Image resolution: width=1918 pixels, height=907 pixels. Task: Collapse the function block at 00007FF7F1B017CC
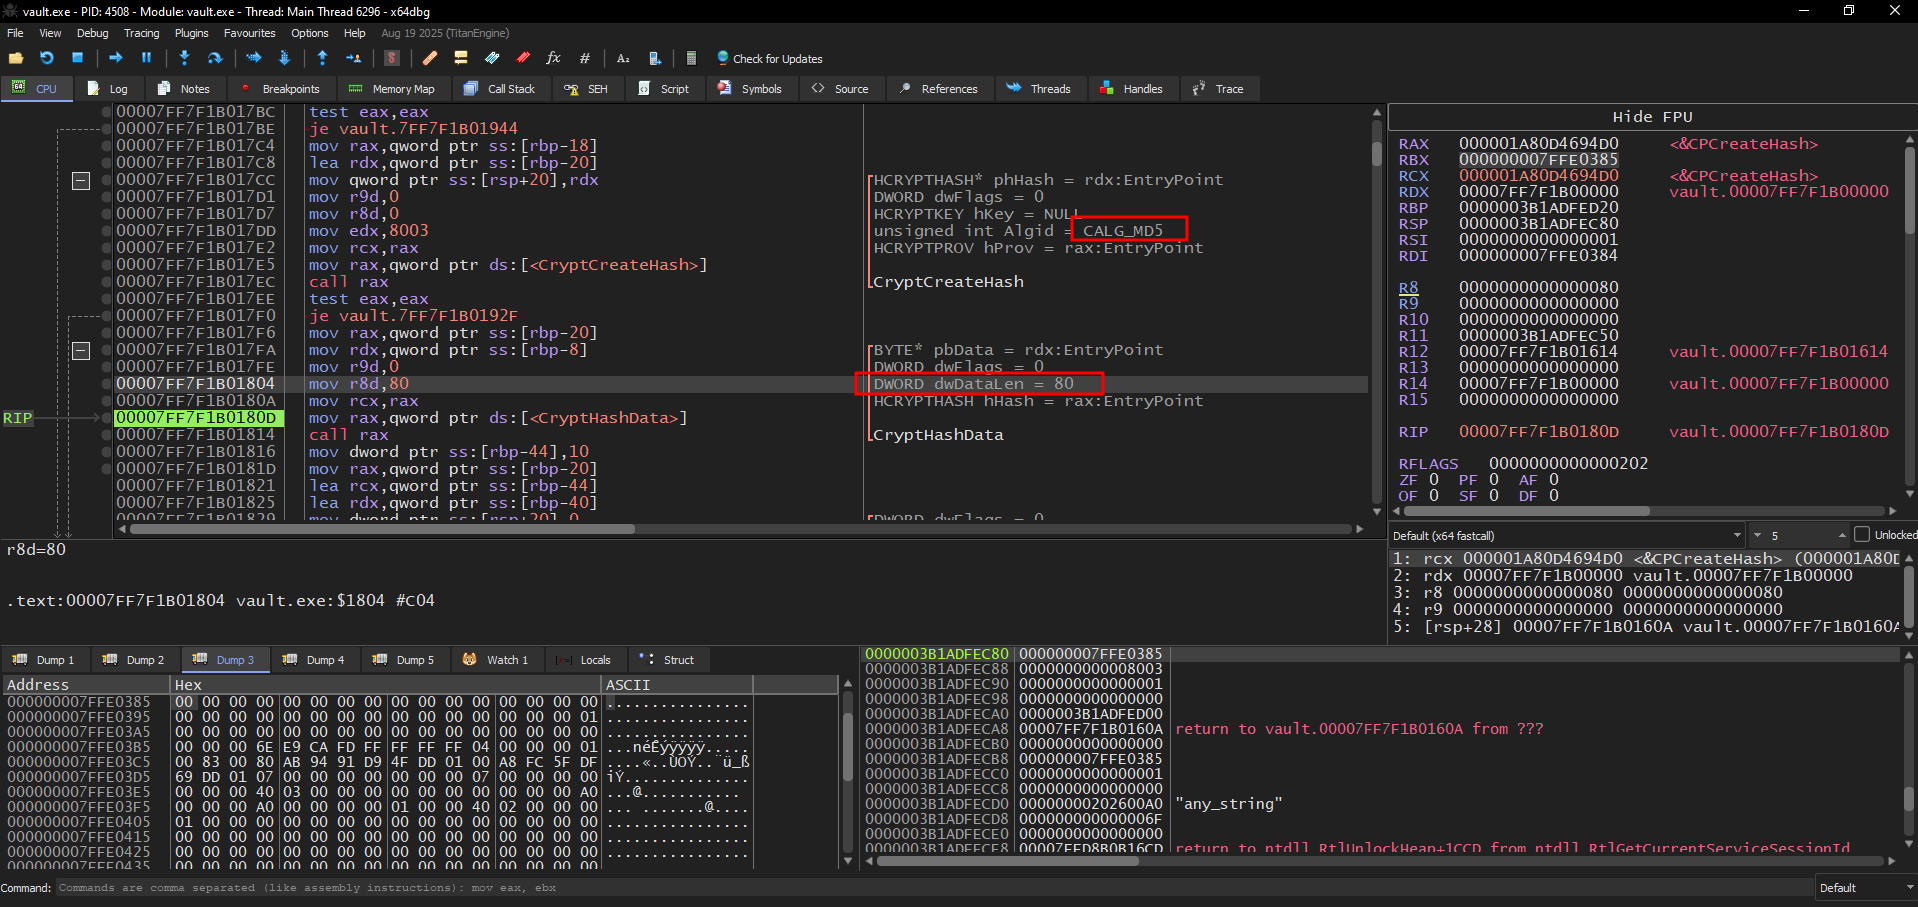(x=81, y=181)
